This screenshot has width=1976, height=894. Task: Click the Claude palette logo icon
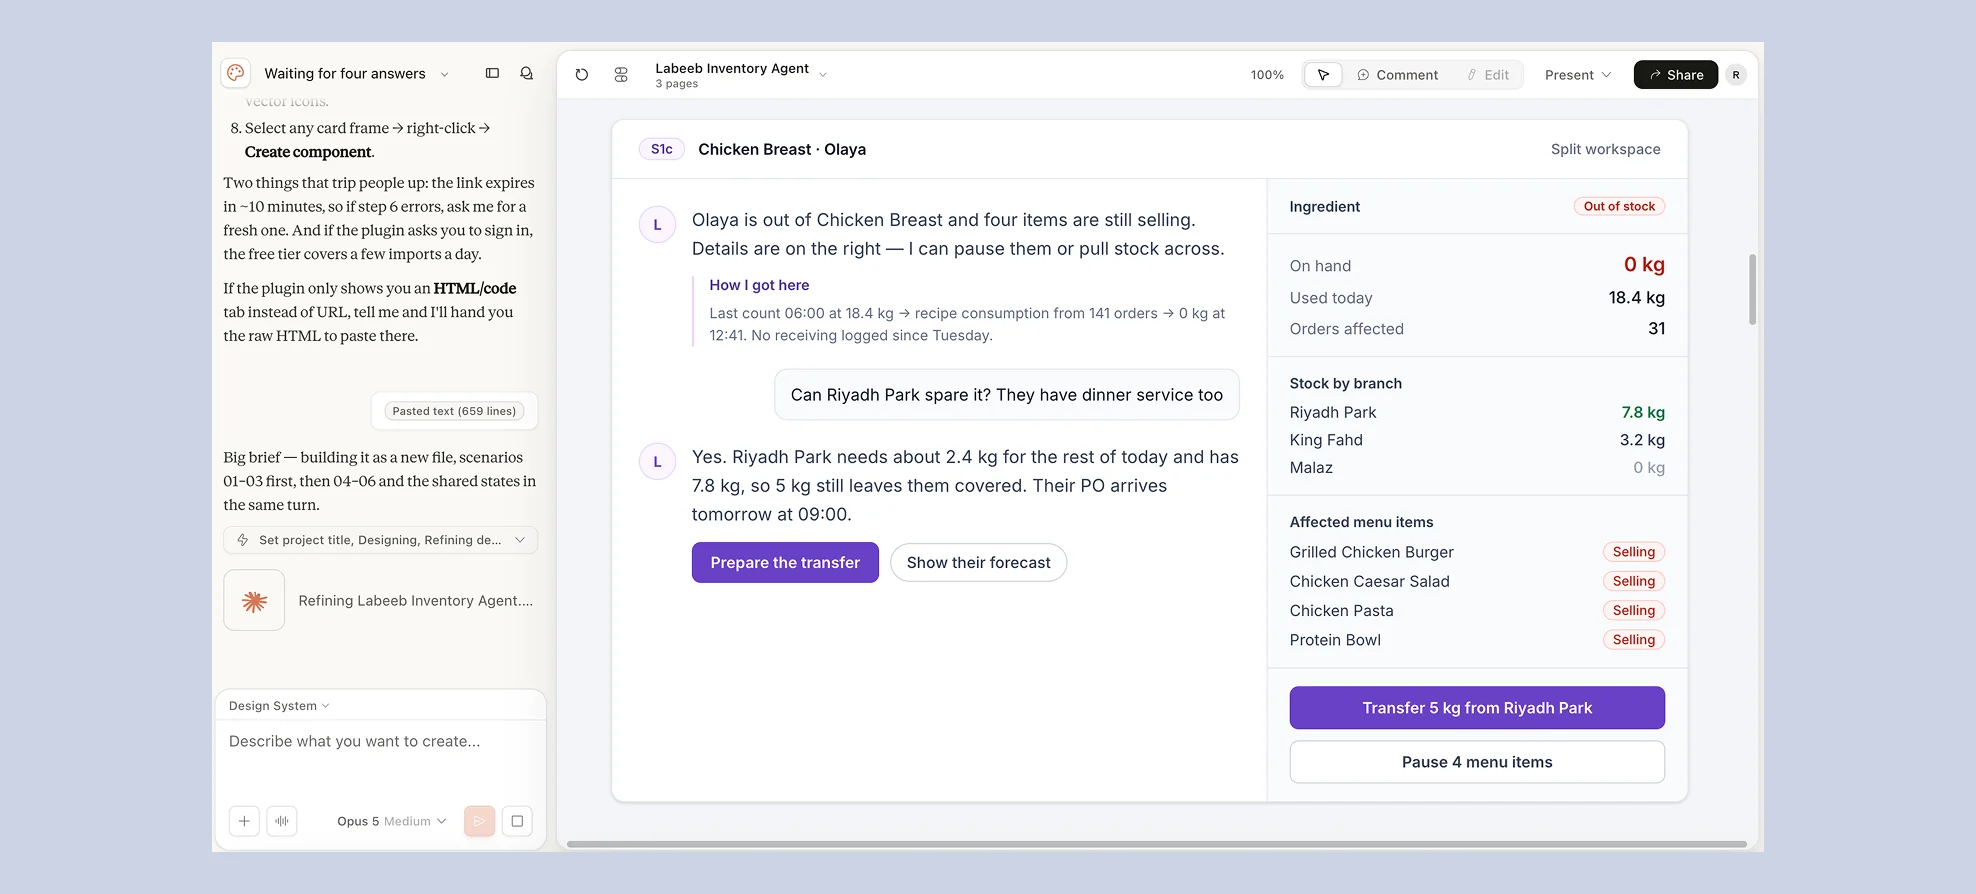click(x=235, y=73)
